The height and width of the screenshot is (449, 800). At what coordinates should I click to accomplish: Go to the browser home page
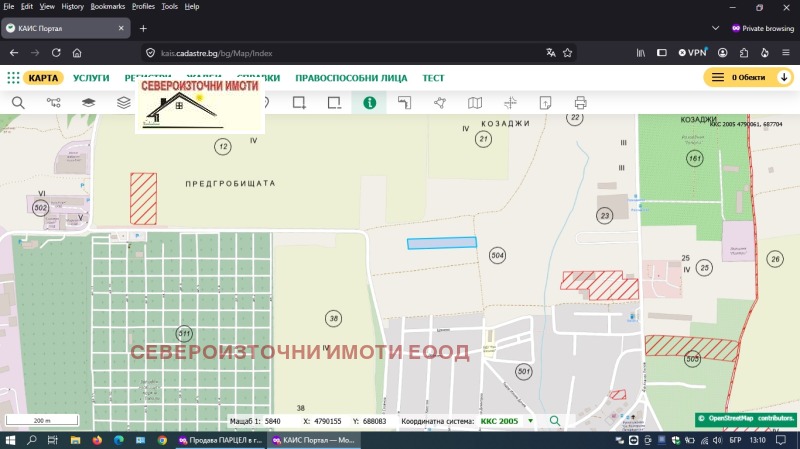coord(77,53)
